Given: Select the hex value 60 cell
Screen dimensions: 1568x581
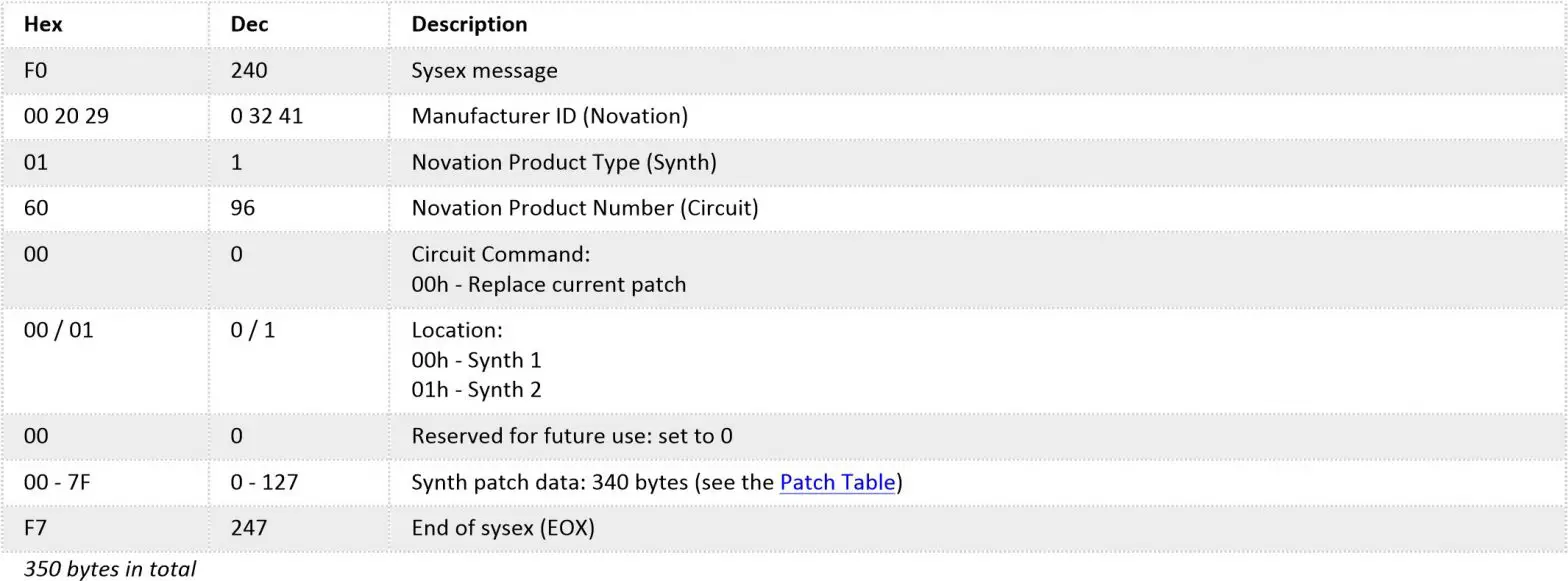Looking at the screenshot, I should tap(35, 208).
